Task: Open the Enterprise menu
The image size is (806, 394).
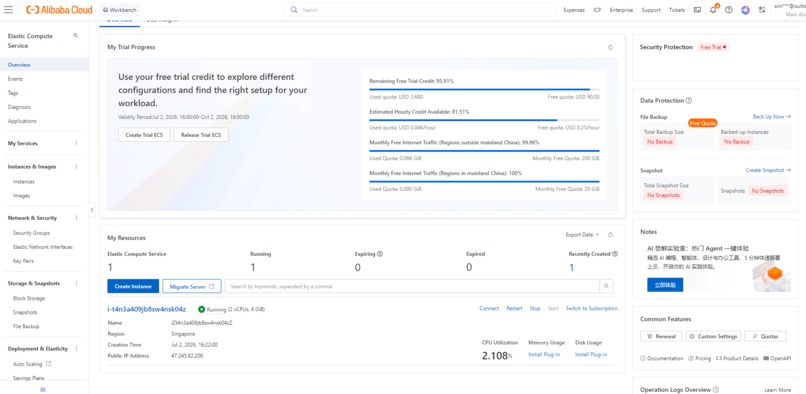Action: tap(621, 10)
